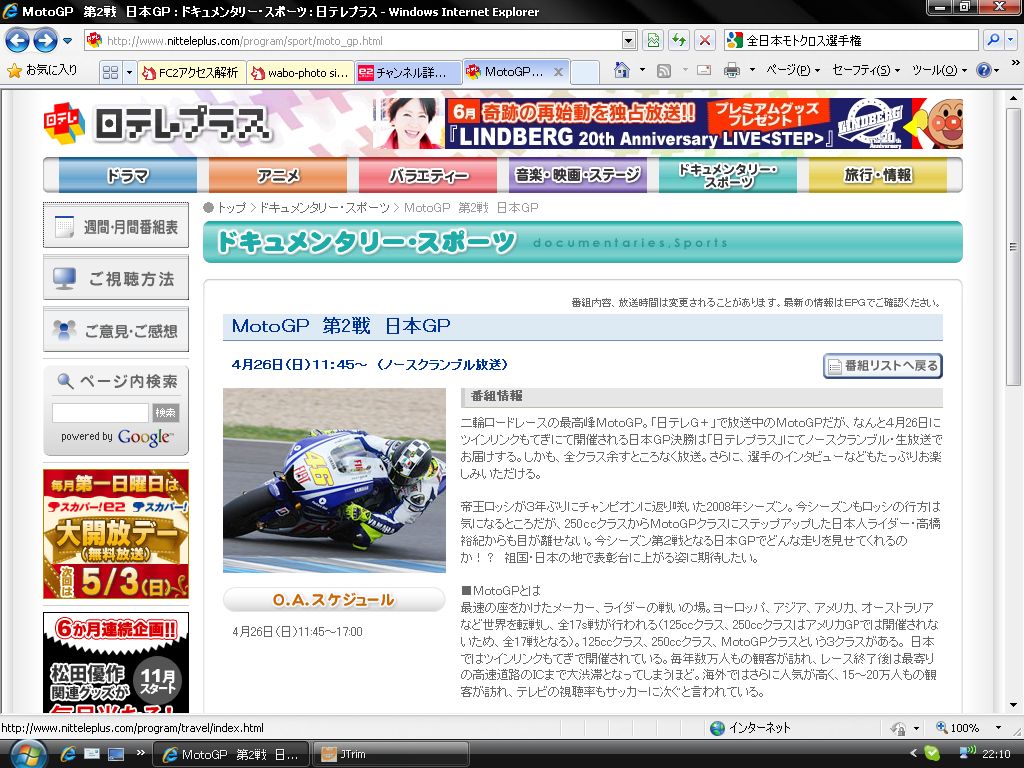Open the ツール(O) menu

click(939, 70)
